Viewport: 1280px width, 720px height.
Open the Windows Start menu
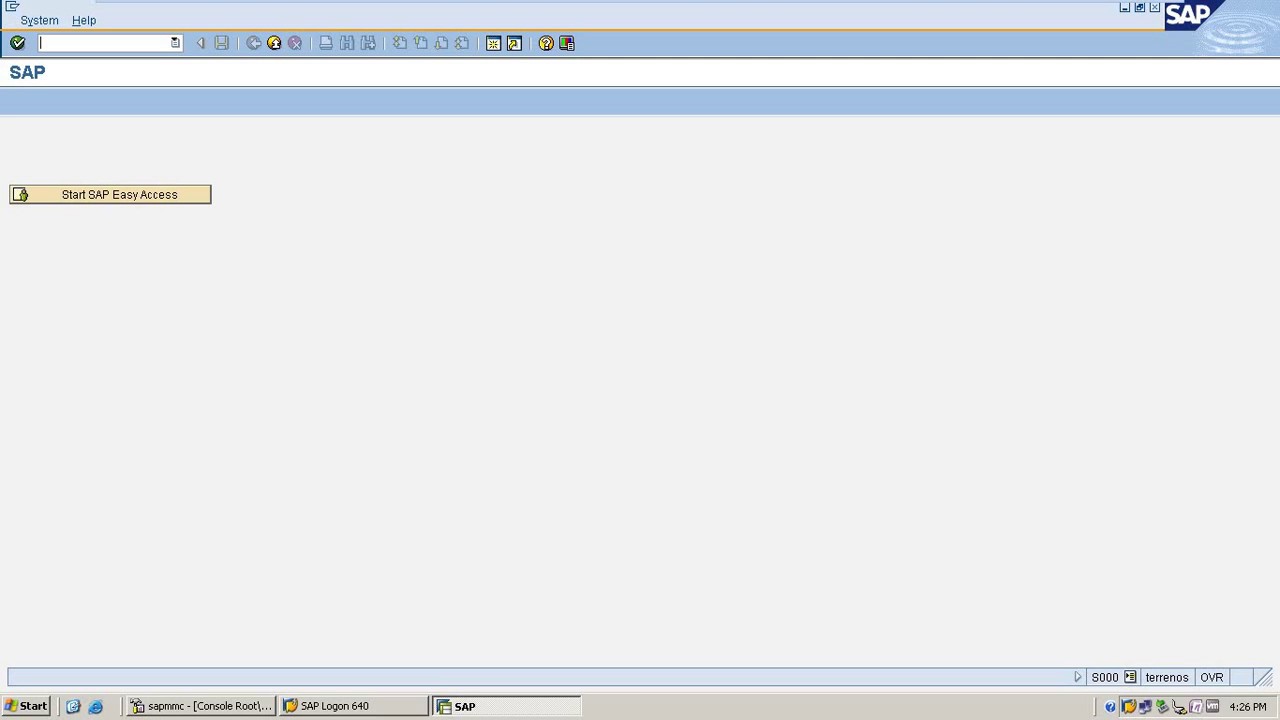pyautogui.click(x=26, y=706)
